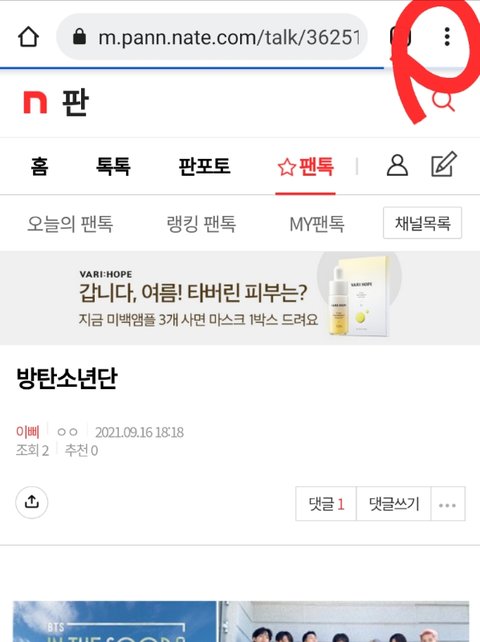Open the tab switcher icon

click(x=400, y=37)
